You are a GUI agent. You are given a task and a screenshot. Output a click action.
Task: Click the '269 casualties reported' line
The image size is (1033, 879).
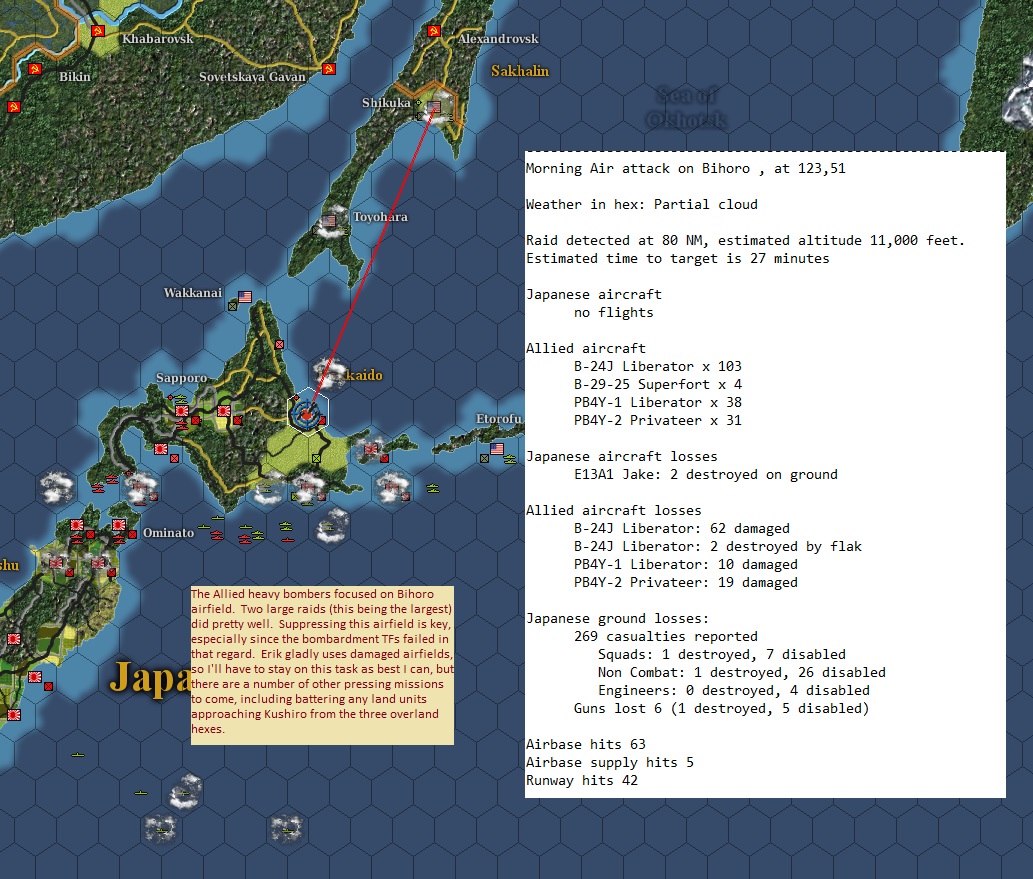click(665, 637)
